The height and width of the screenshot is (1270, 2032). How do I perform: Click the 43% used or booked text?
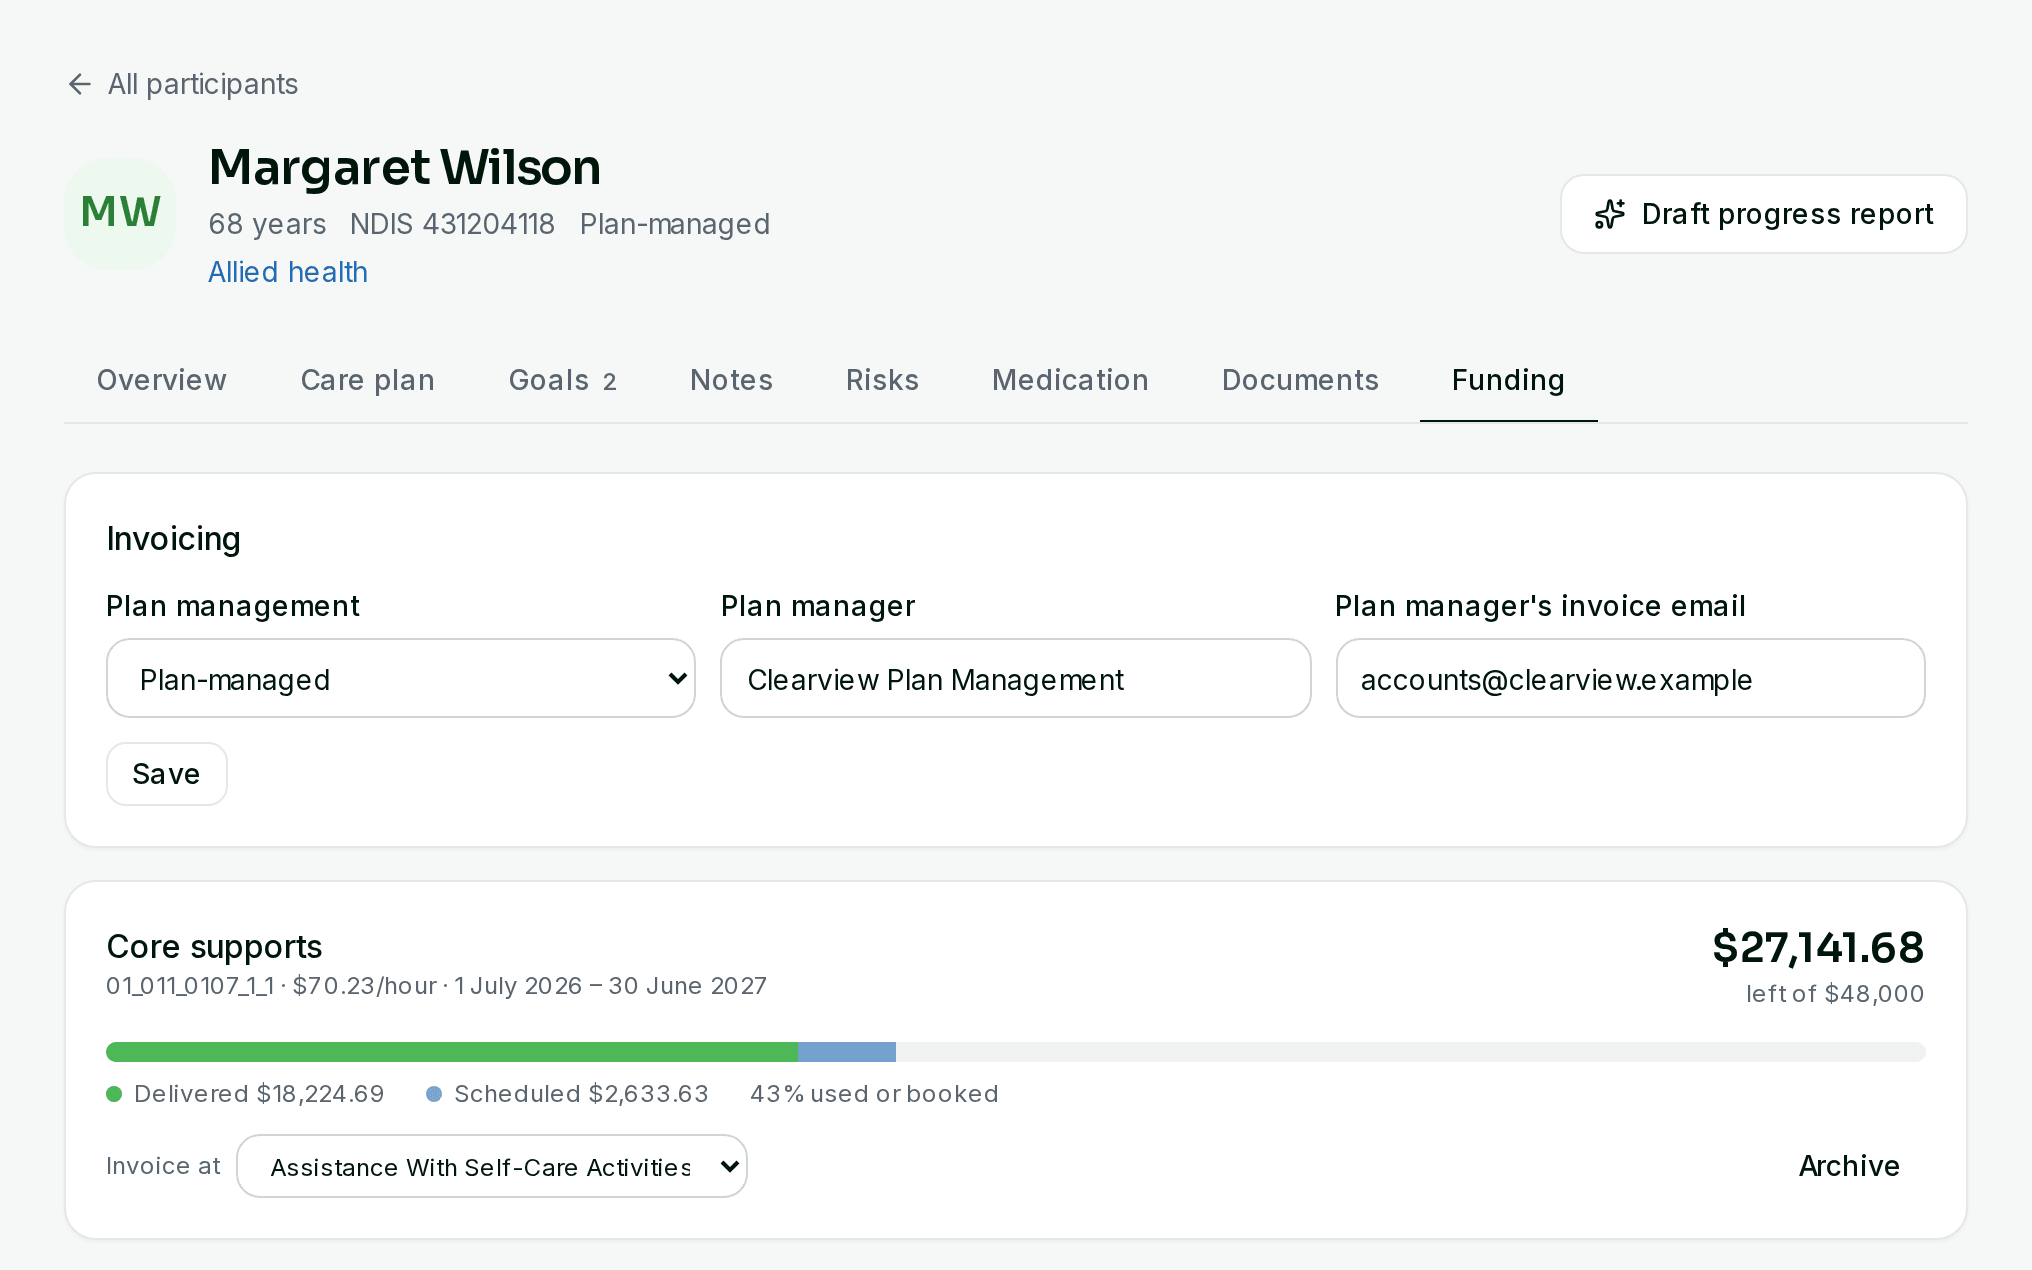coord(874,1094)
